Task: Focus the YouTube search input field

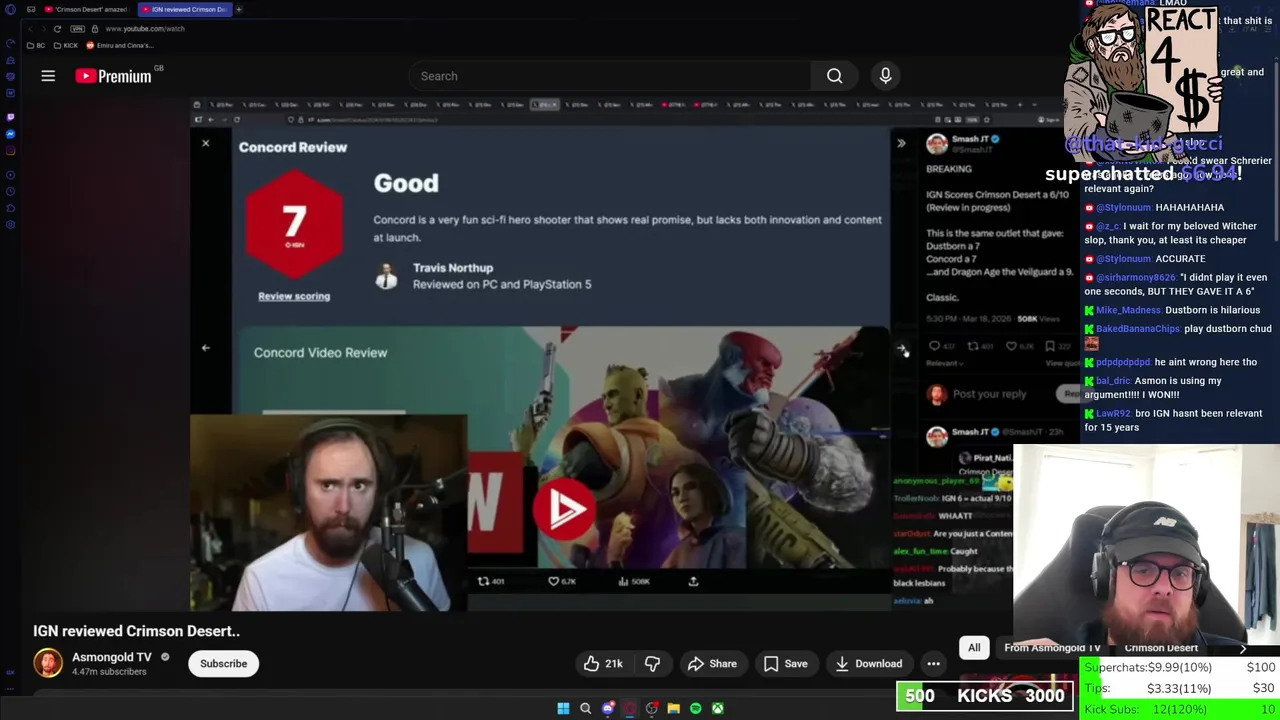Action: tap(610, 76)
